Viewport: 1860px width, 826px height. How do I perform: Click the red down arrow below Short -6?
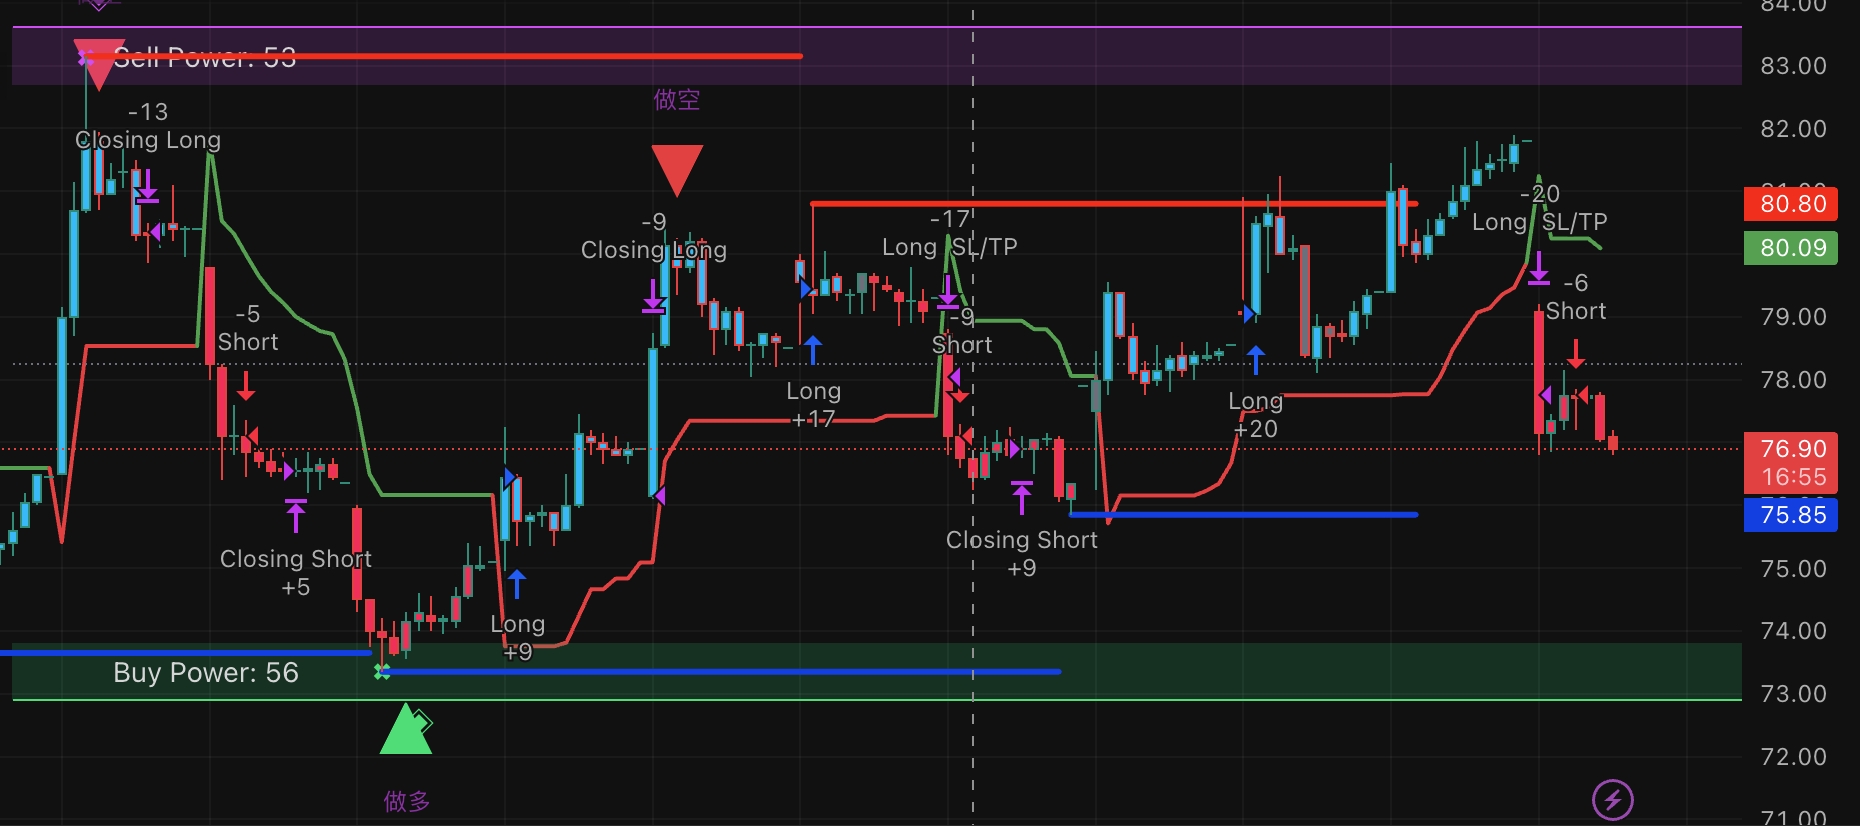1575,354
